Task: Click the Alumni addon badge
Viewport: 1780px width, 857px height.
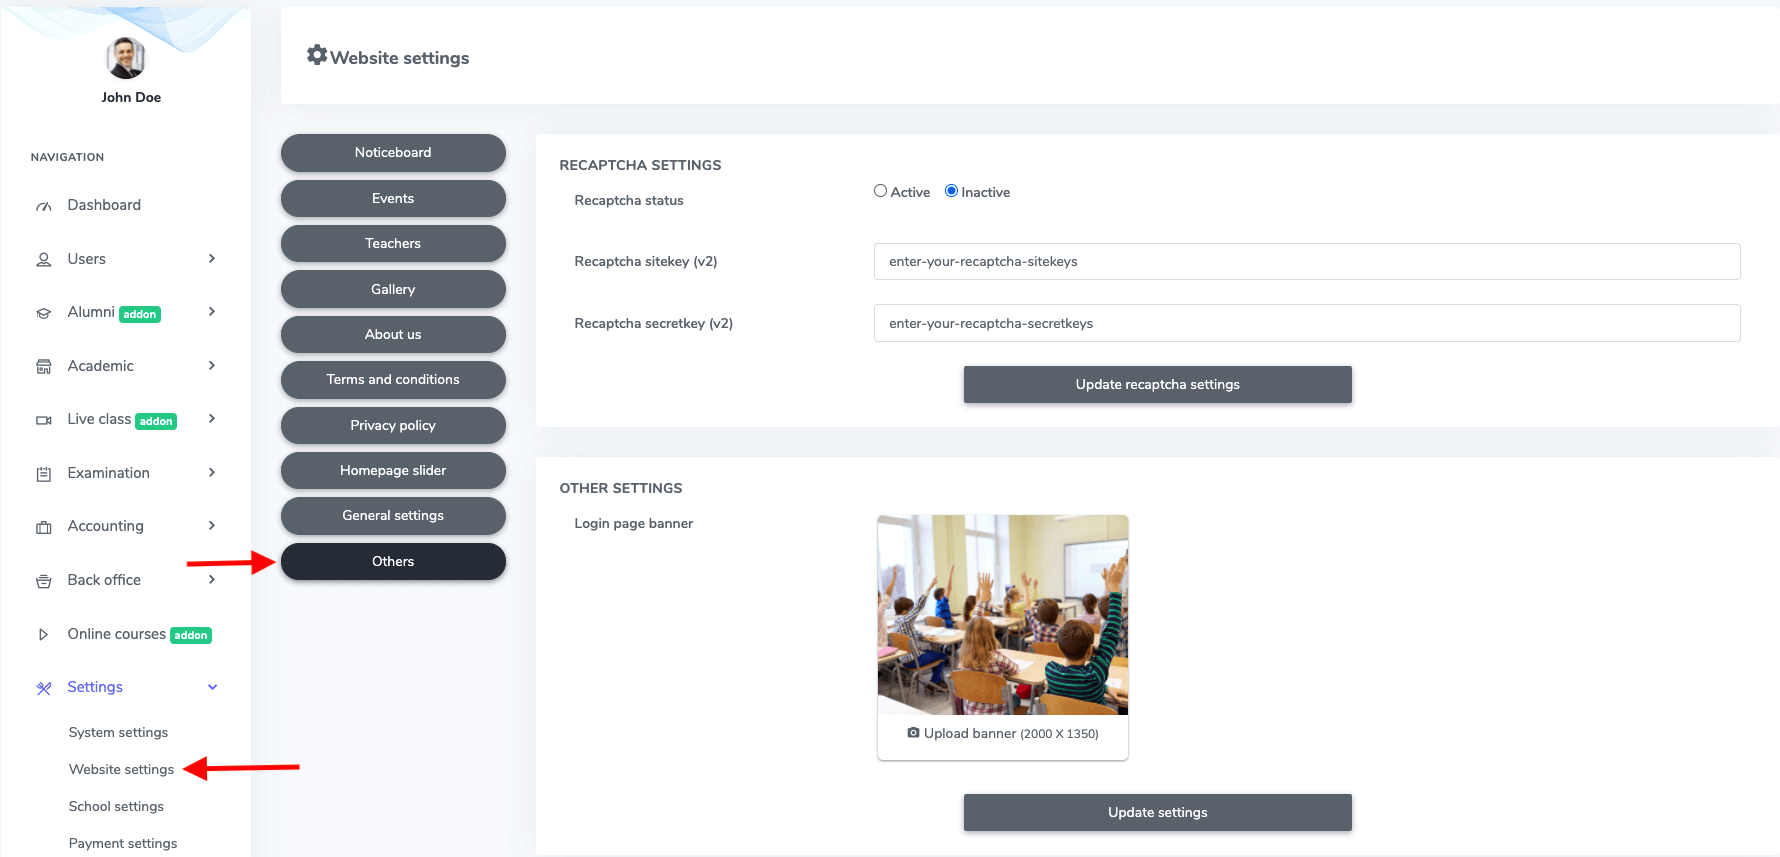Action: coord(140,314)
